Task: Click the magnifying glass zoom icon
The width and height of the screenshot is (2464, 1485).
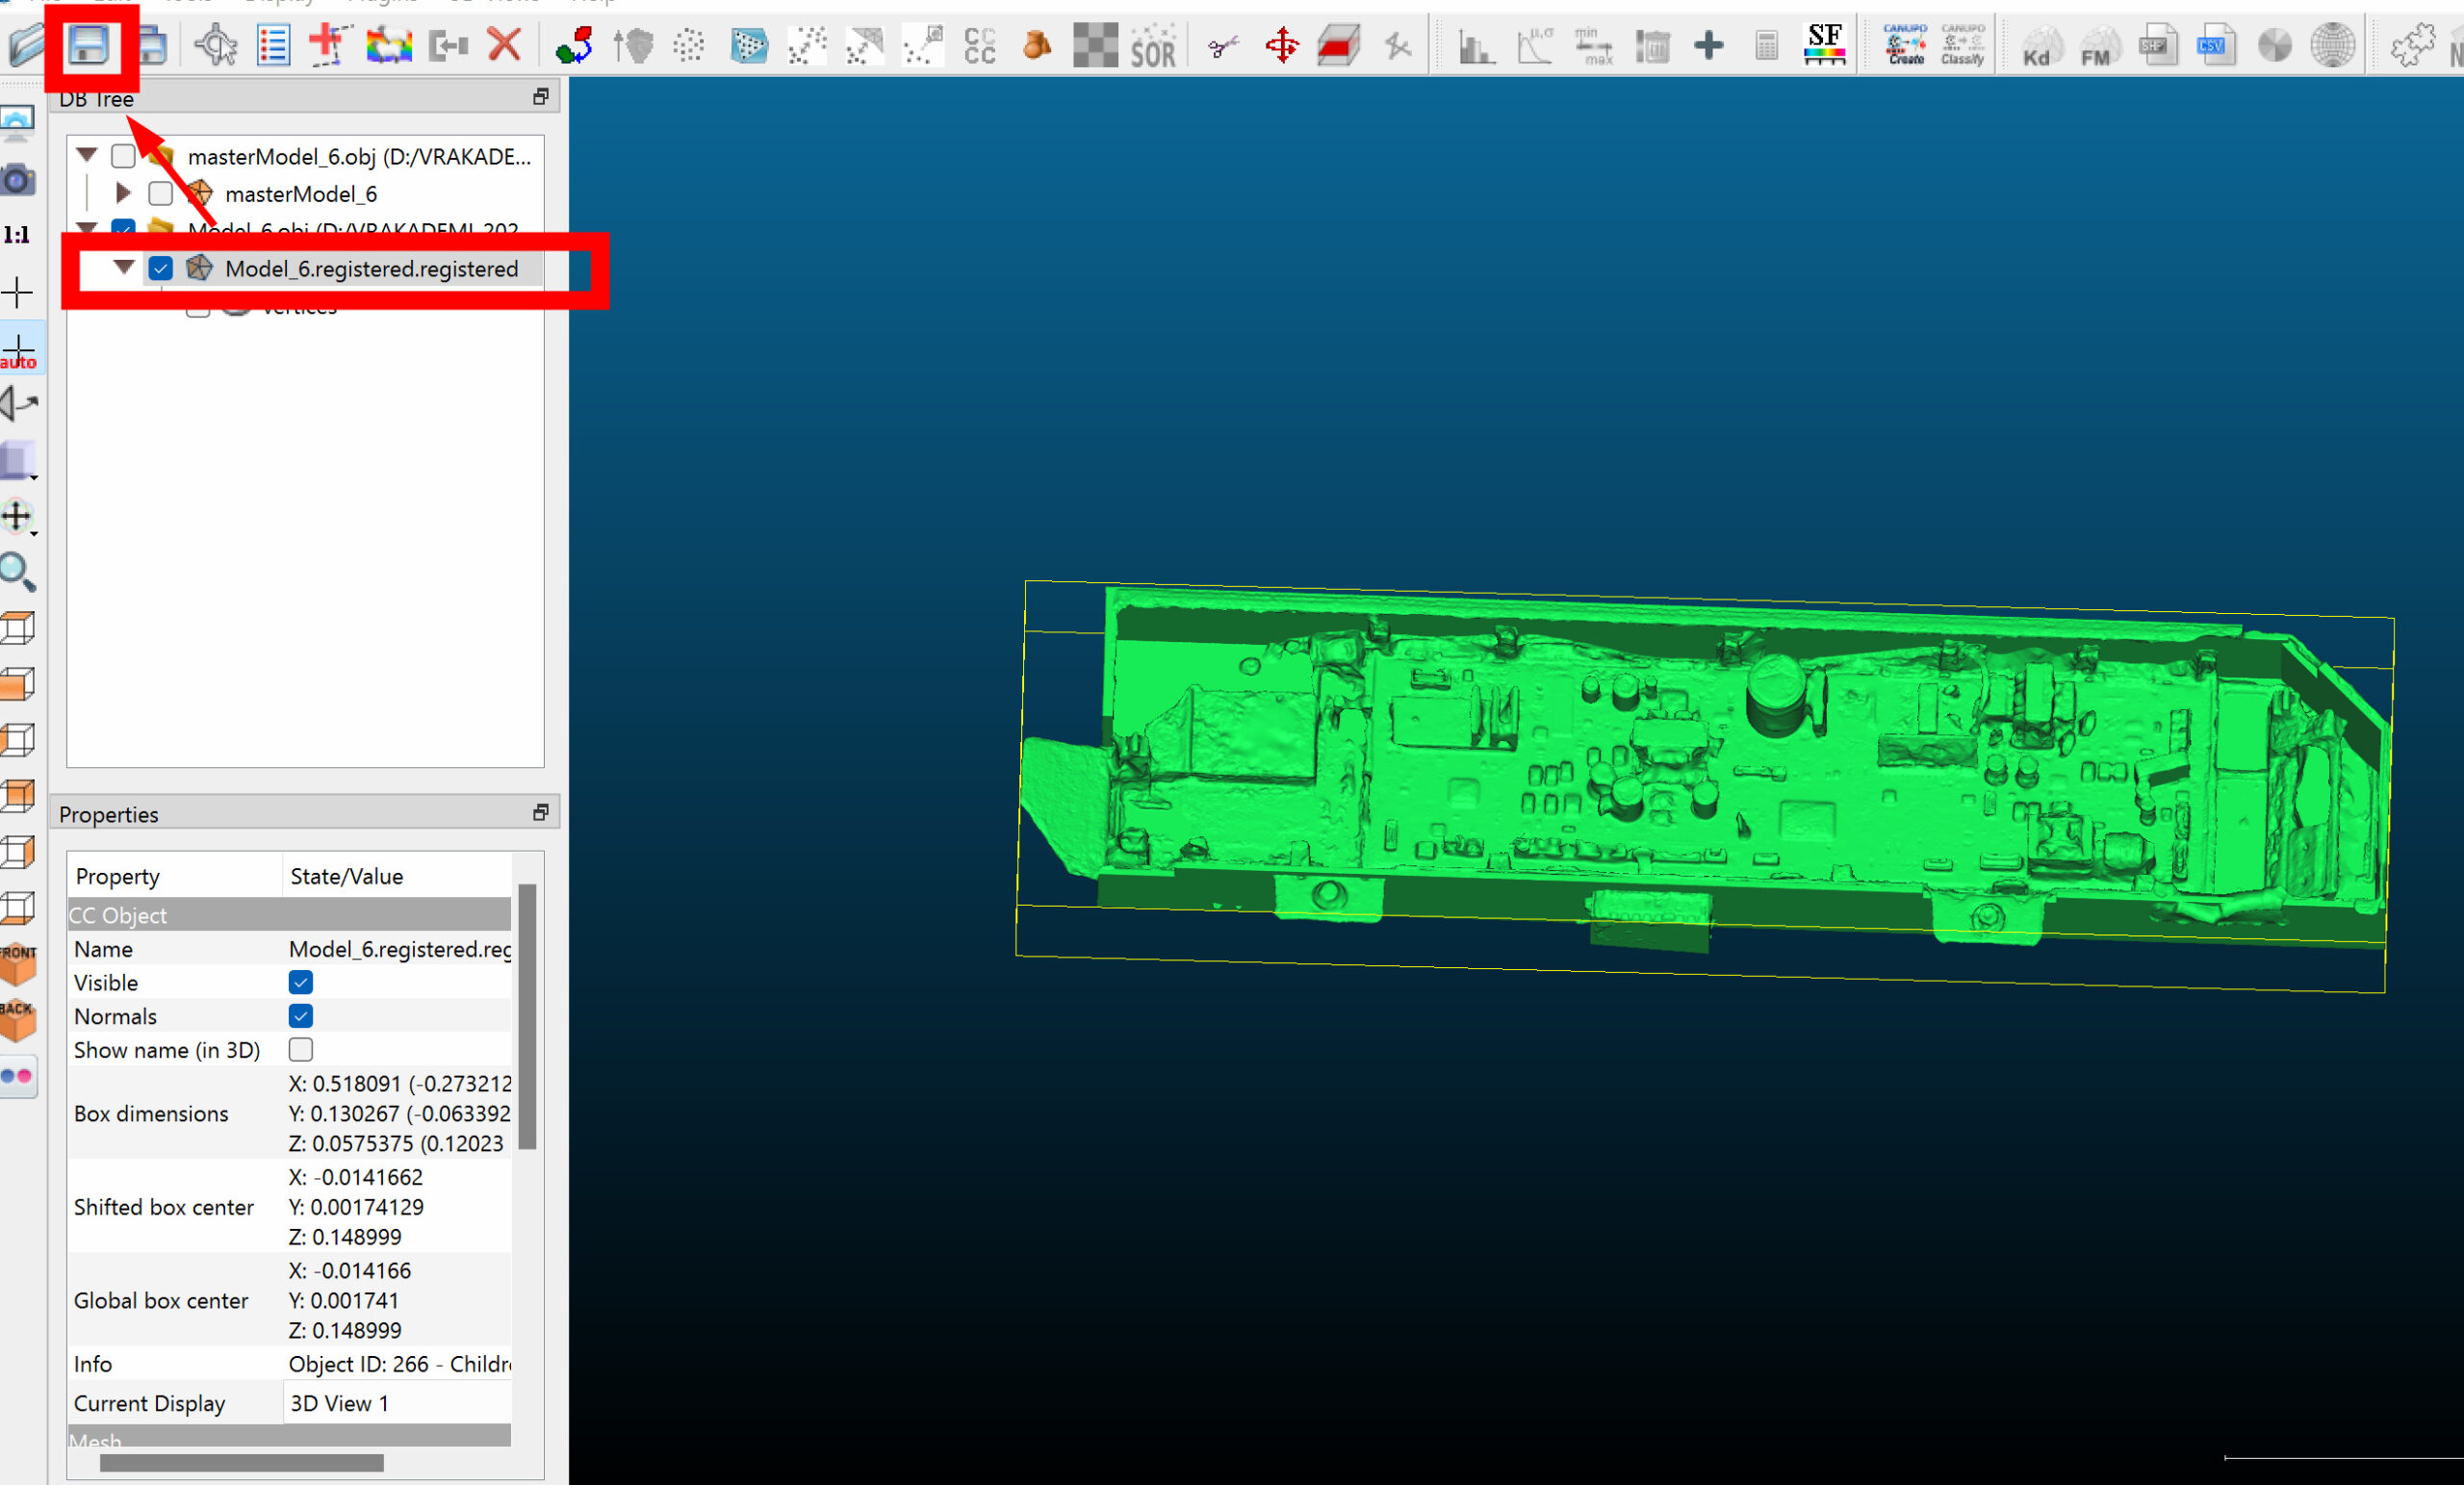Action: coord(18,573)
